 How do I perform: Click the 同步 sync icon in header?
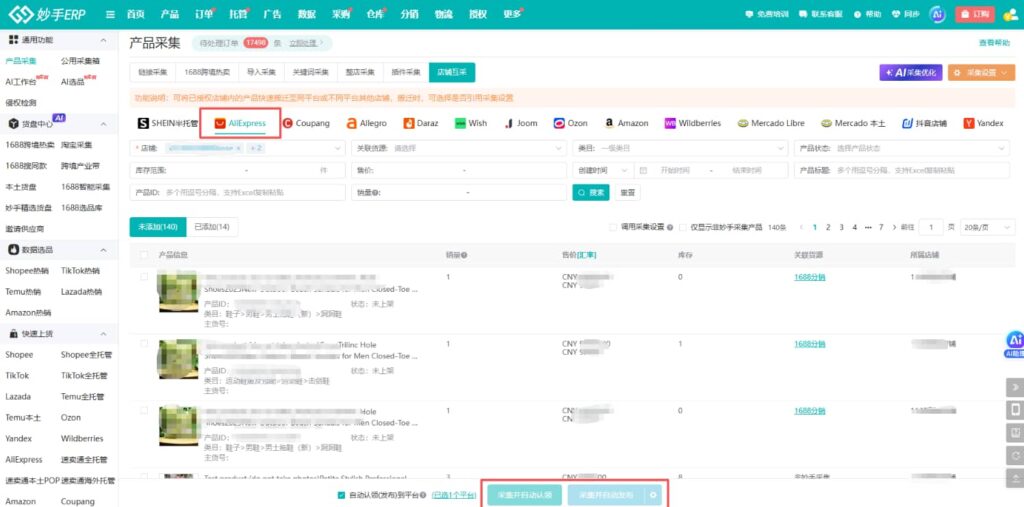coord(905,14)
